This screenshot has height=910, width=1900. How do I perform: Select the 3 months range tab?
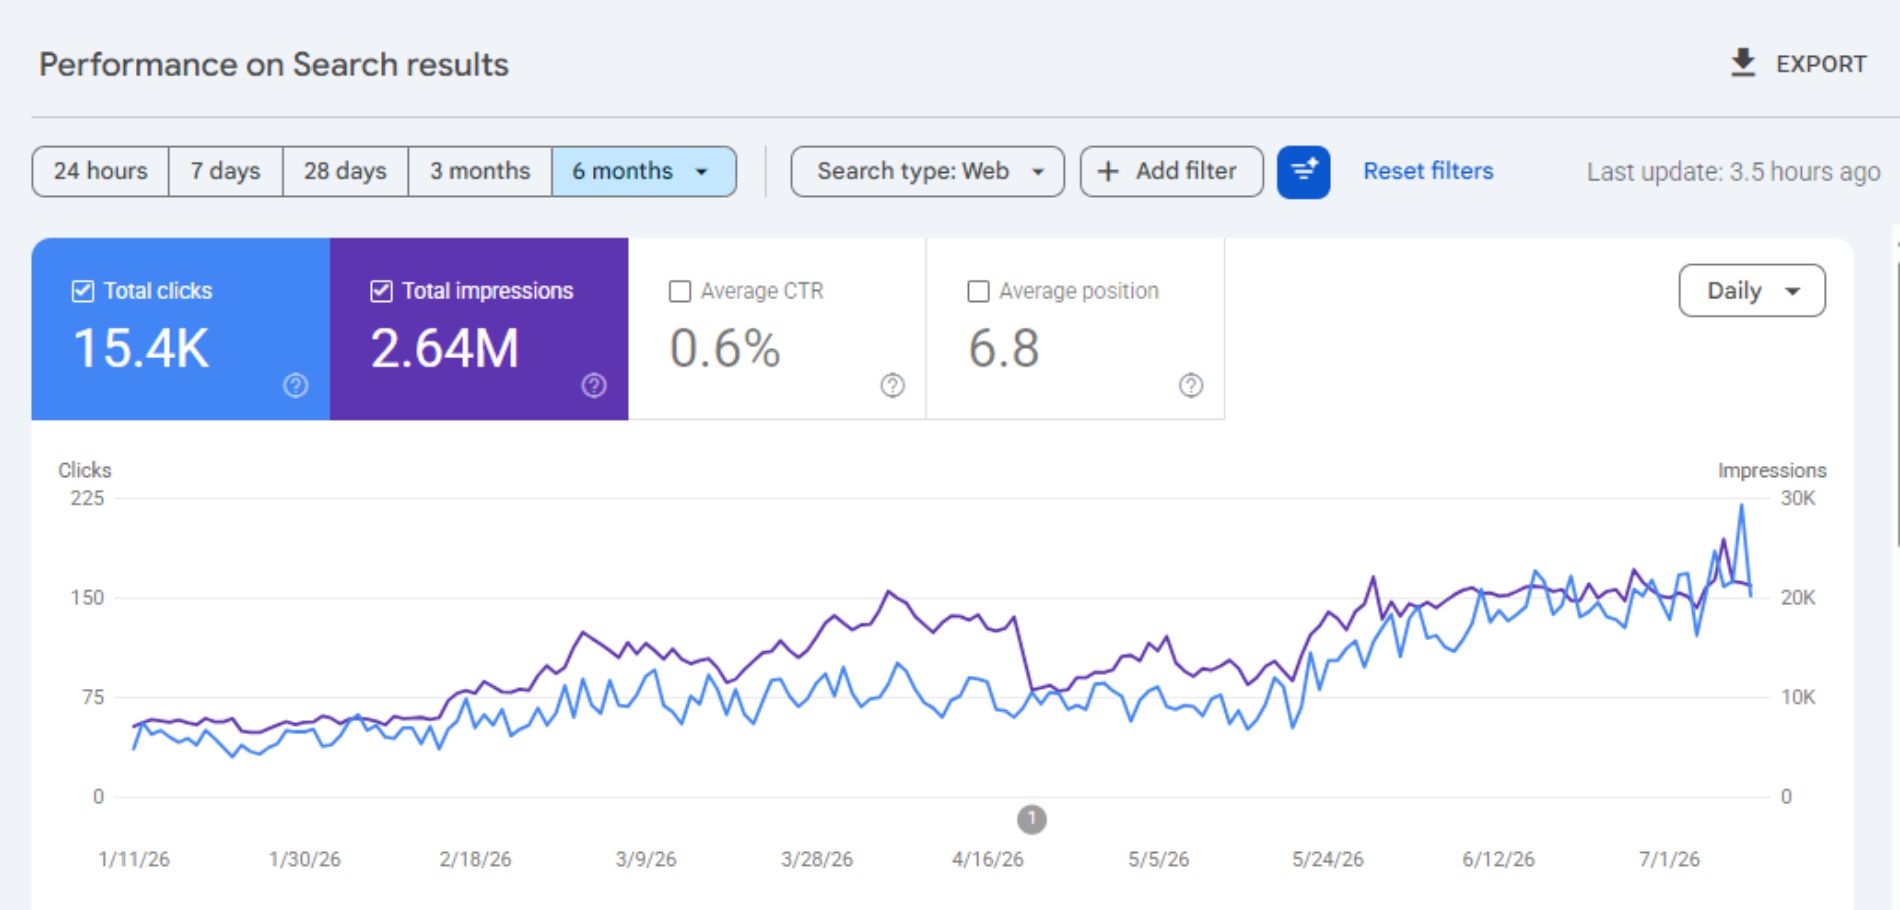pyautogui.click(x=480, y=172)
